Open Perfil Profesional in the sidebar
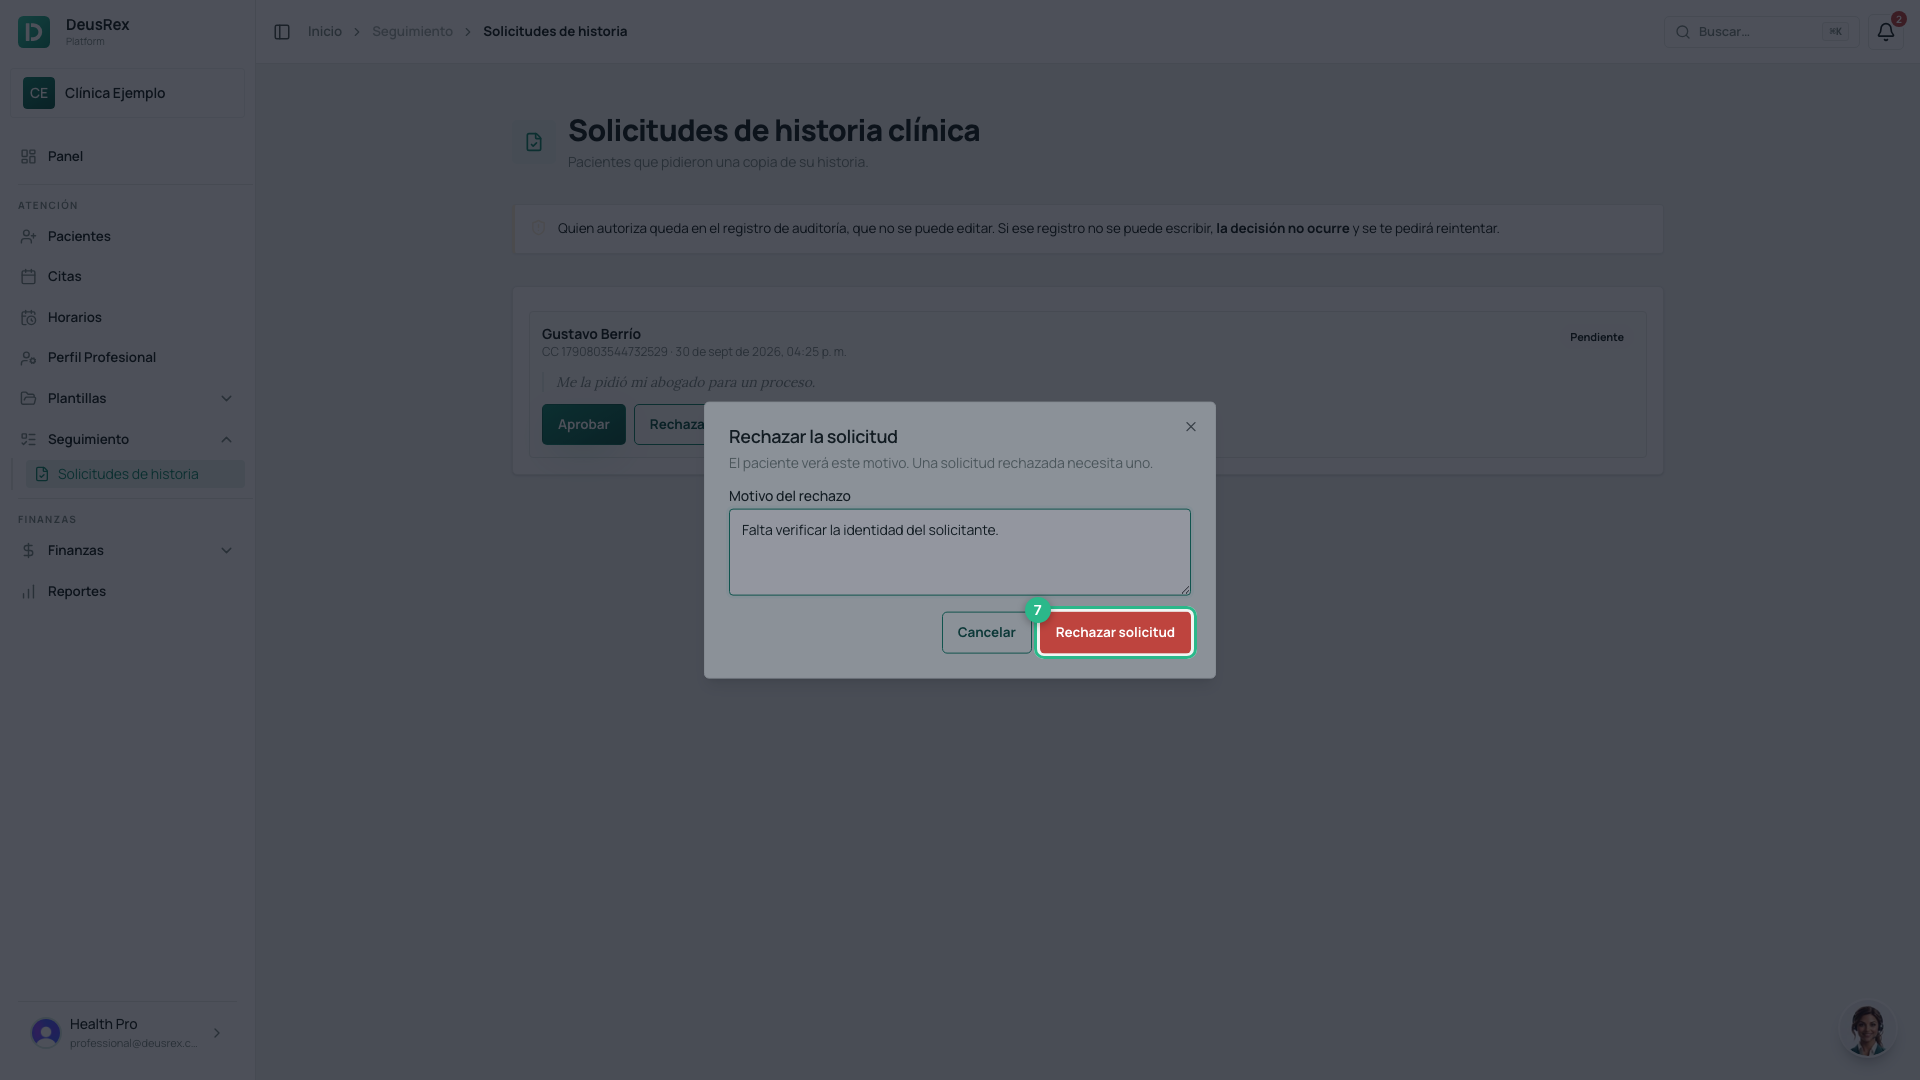The height and width of the screenshot is (1080, 1920). click(128, 358)
